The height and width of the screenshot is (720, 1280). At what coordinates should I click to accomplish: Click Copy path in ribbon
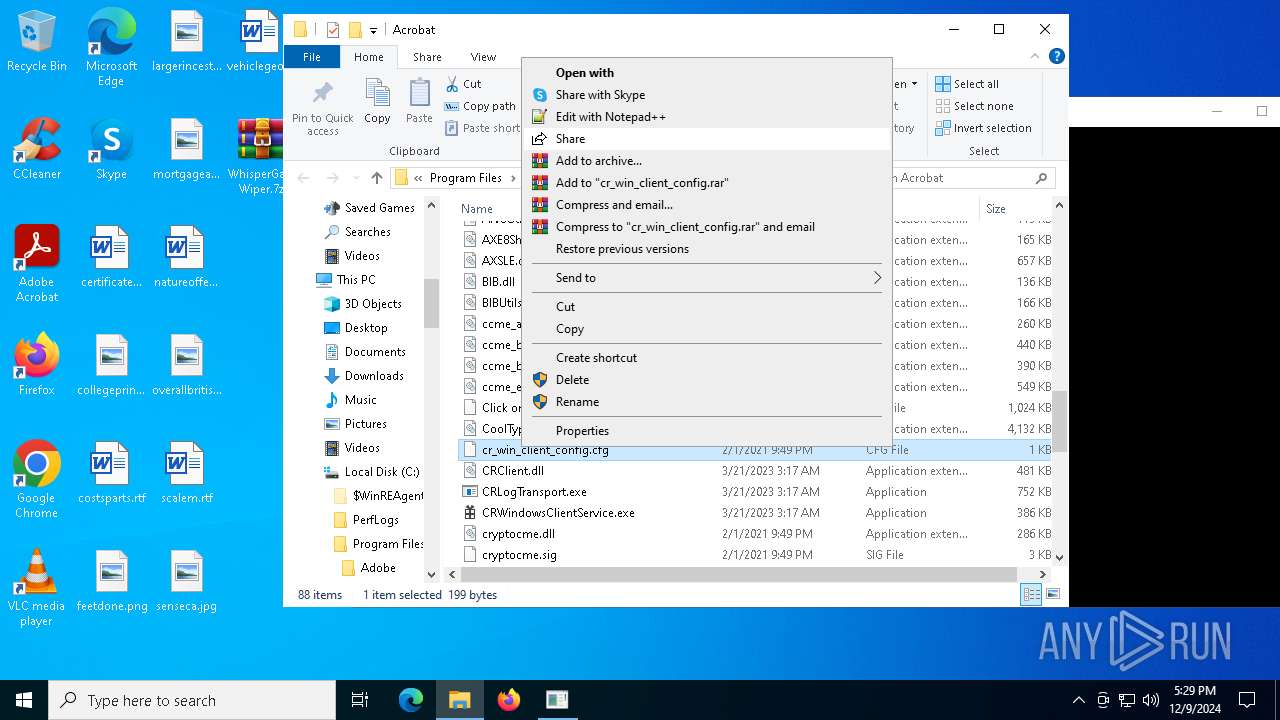[x=480, y=106]
